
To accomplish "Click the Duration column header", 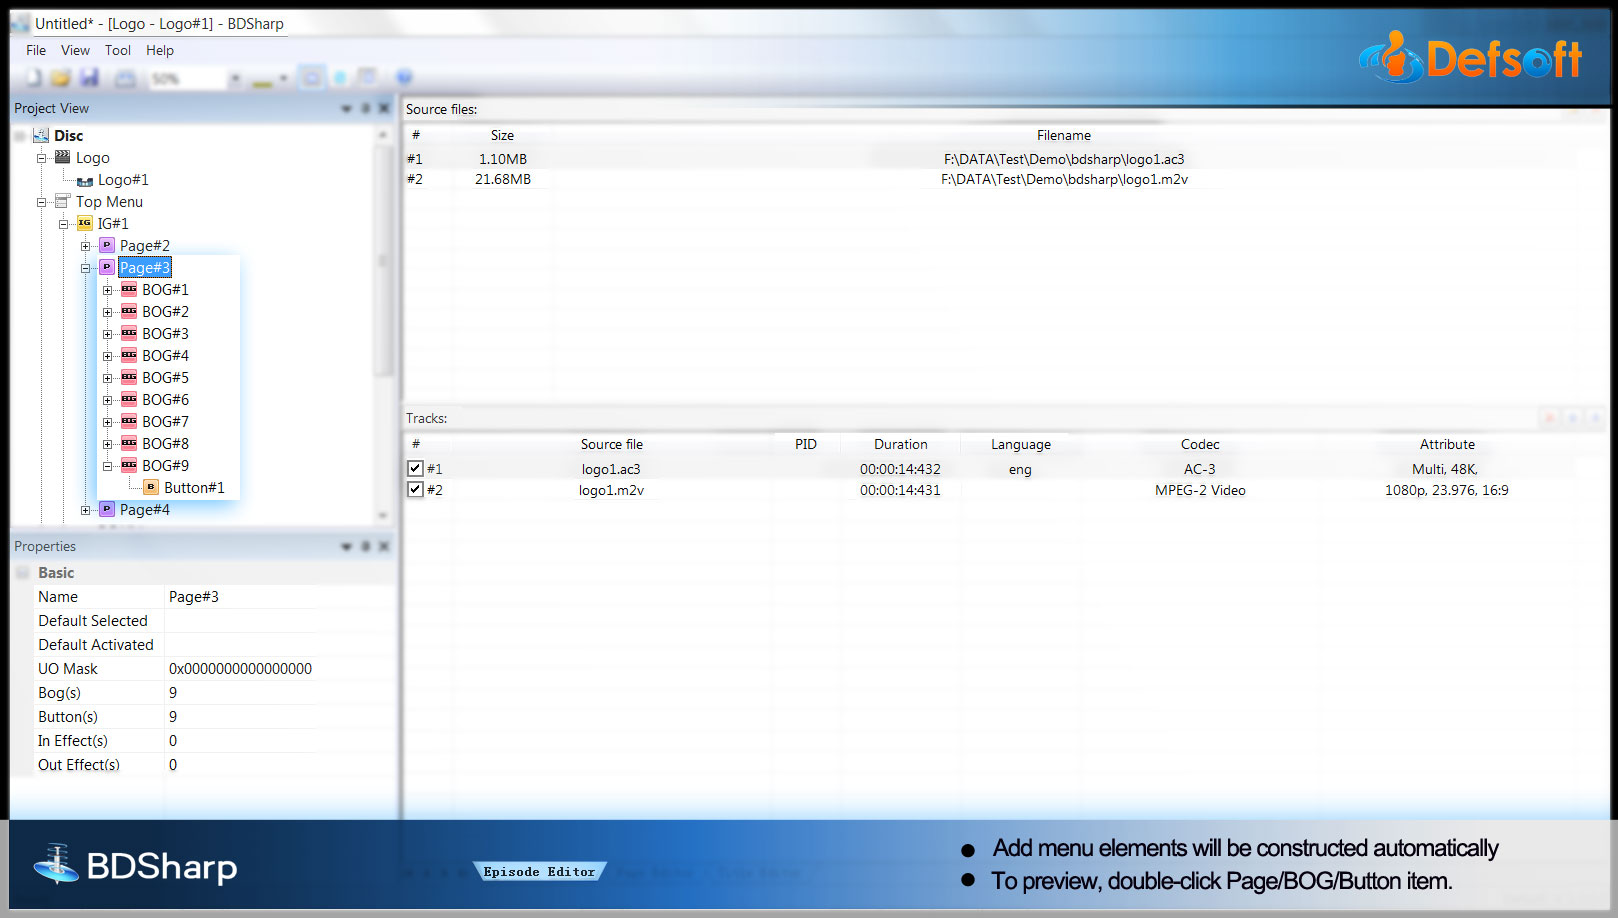I will (900, 444).
